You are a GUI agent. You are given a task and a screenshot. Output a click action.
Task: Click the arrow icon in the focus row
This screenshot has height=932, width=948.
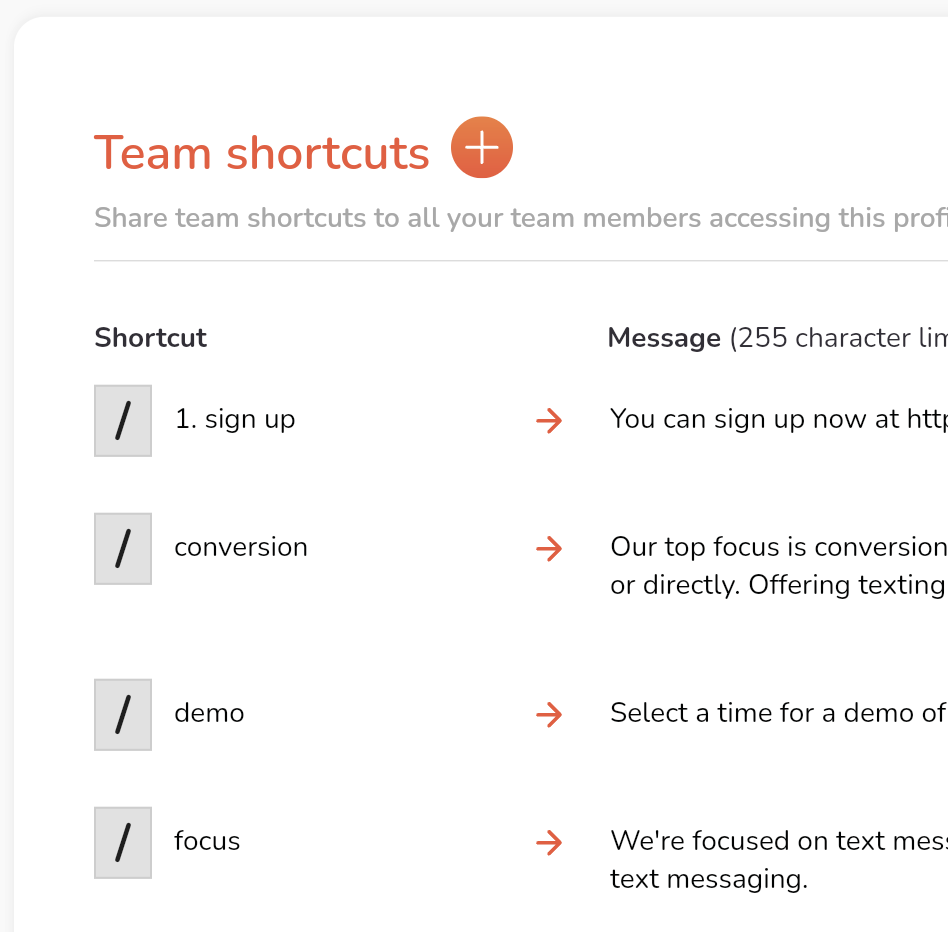[x=549, y=843]
